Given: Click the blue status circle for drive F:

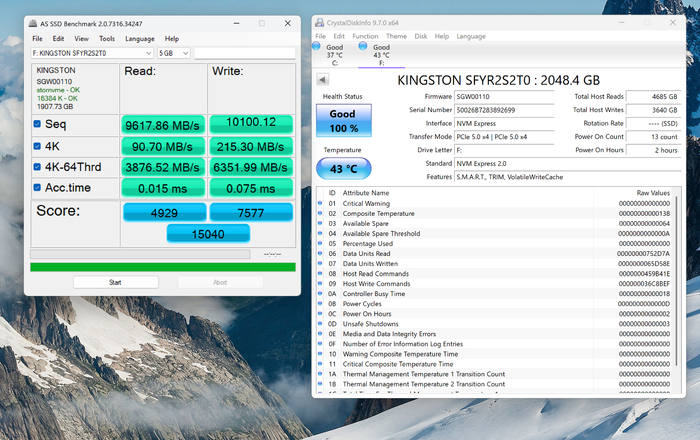Looking at the screenshot, I should point(363,46).
